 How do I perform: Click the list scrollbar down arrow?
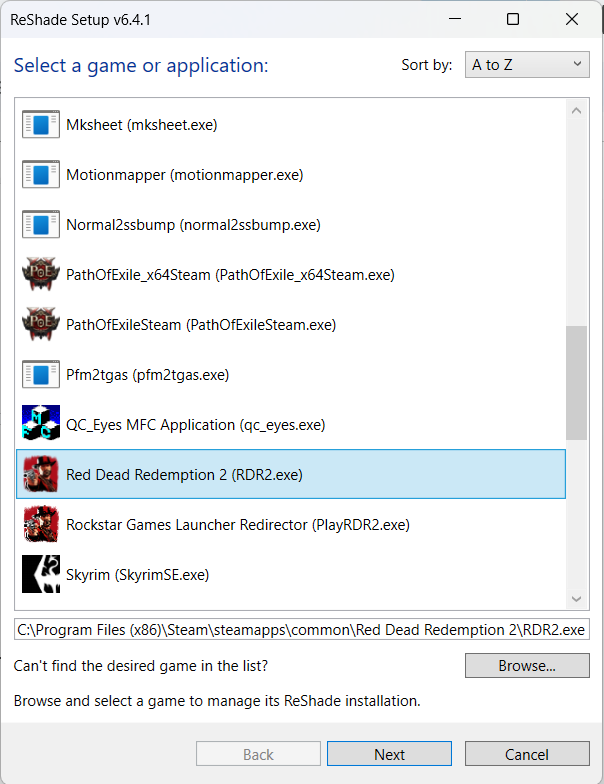point(576,598)
